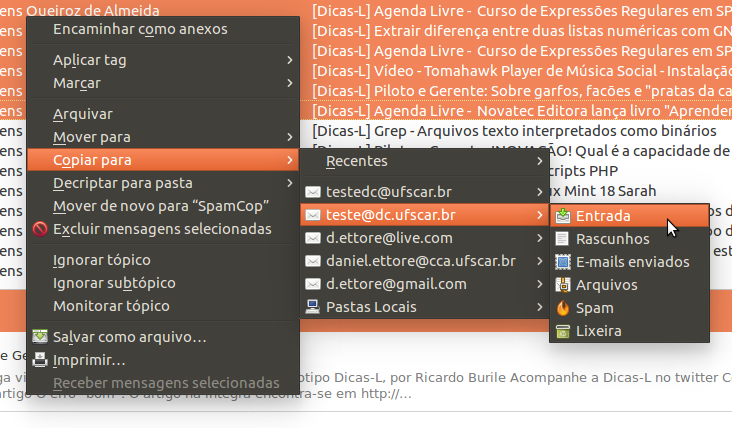This screenshot has height=428, width=732.
Task: Click the Salvar como arquivo icon
Action: [40, 338]
